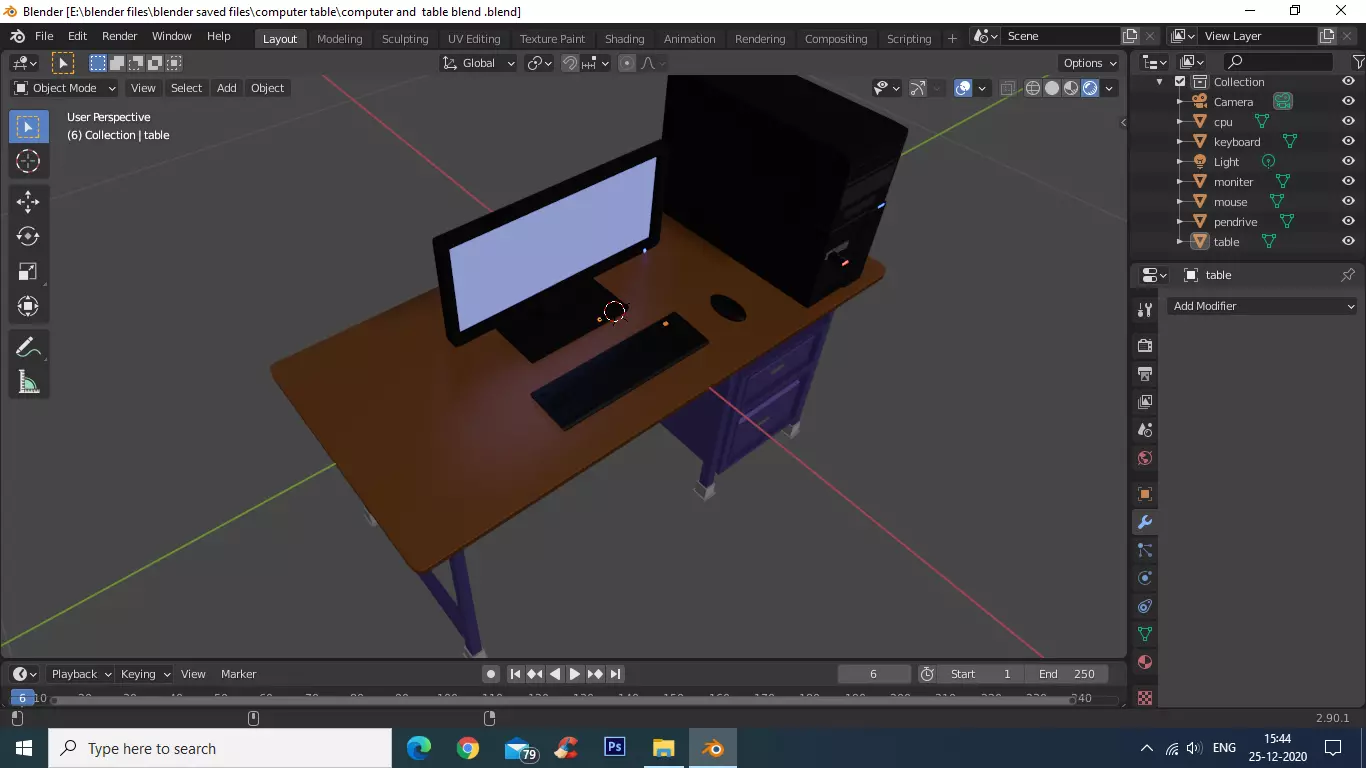Open the Output properties tab
This screenshot has width=1366, height=768.
(1145, 374)
